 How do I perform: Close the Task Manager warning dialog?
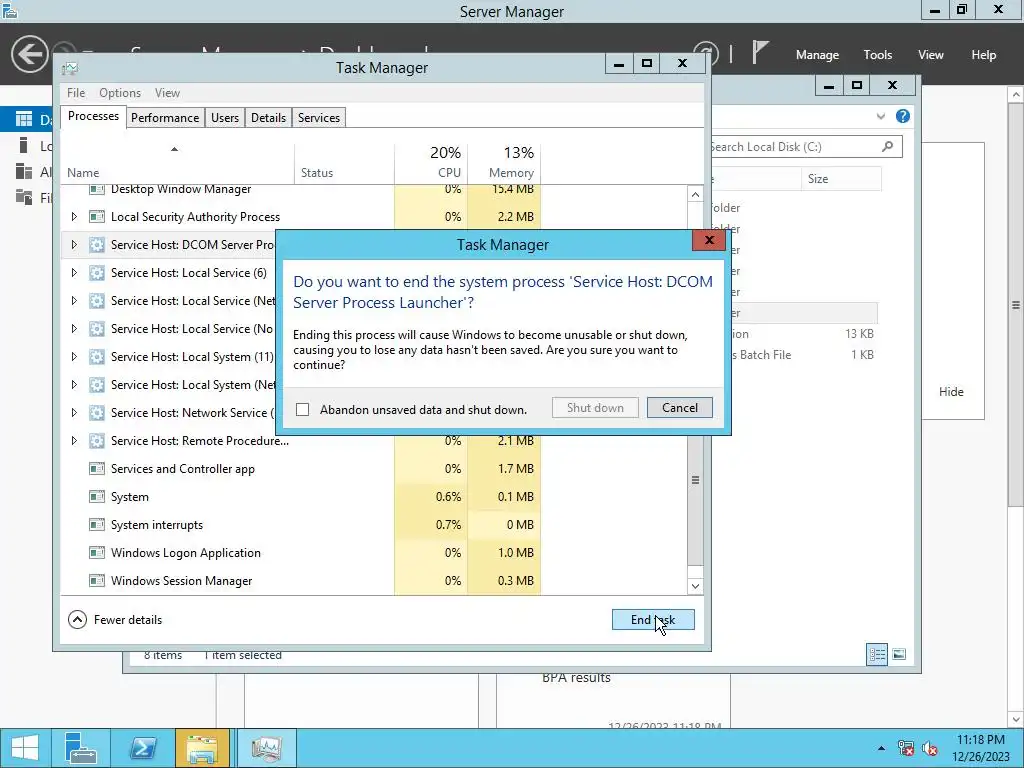click(709, 240)
